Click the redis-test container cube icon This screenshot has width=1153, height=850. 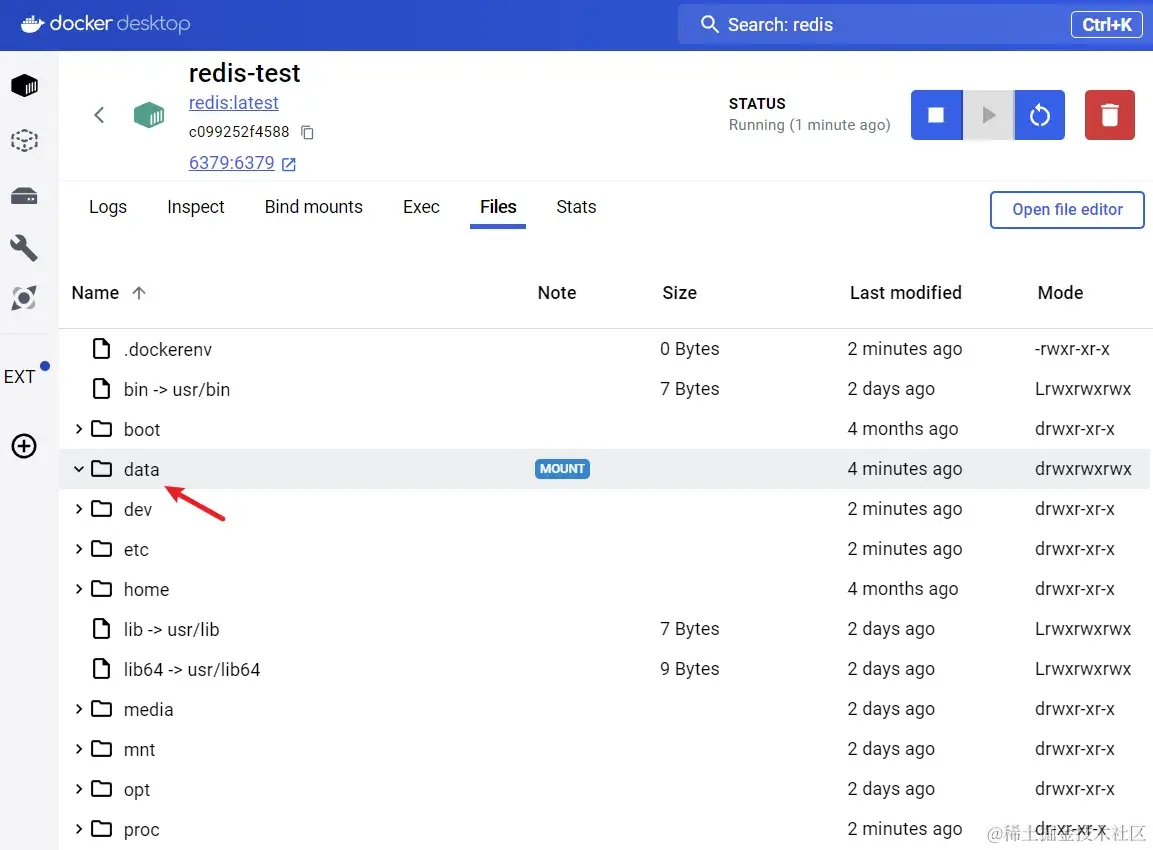tap(149, 115)
